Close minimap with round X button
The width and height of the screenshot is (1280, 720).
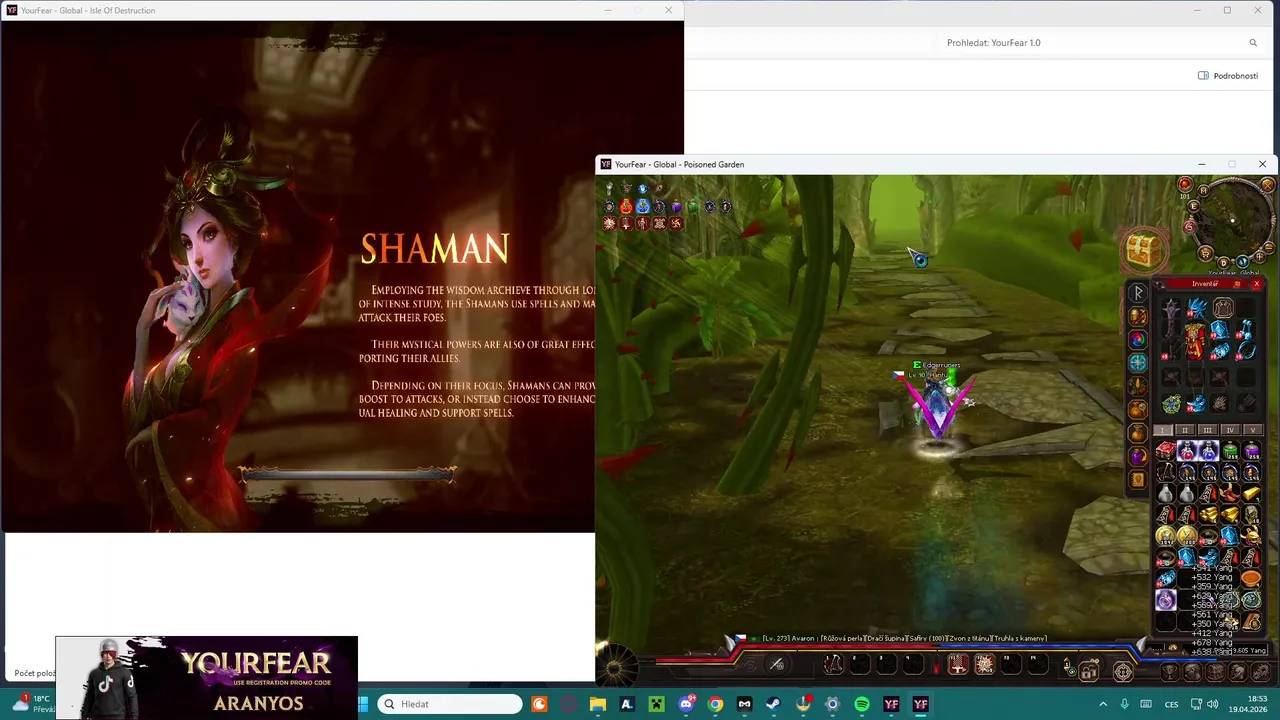[x=1268, y=185]
